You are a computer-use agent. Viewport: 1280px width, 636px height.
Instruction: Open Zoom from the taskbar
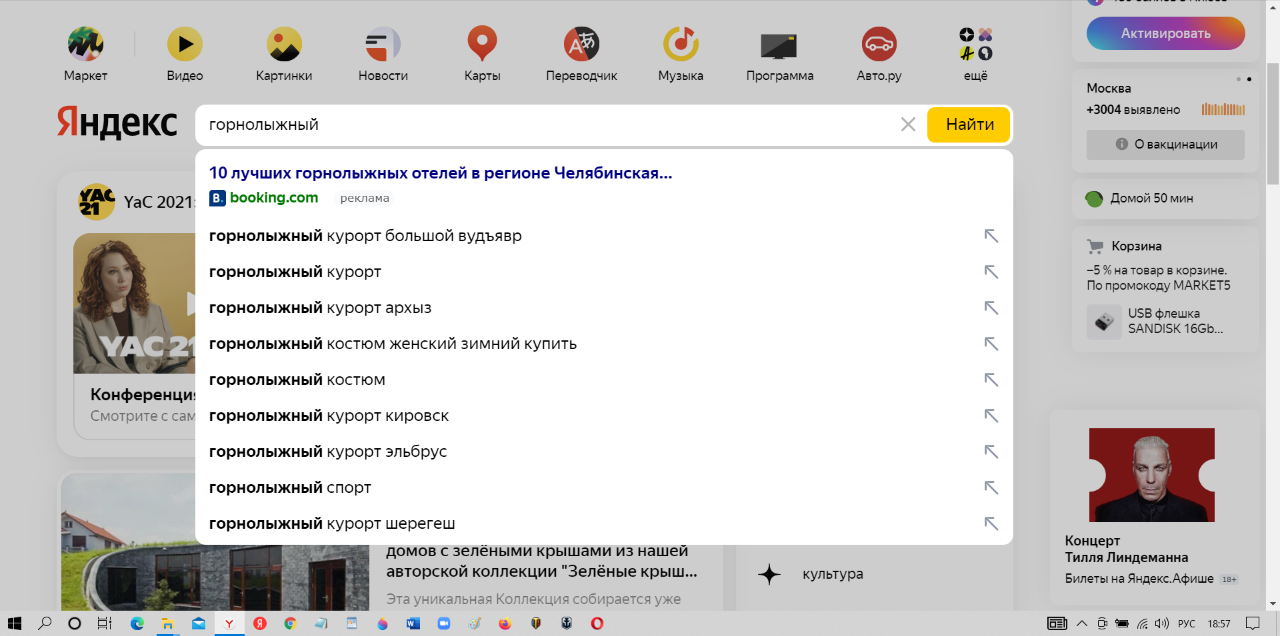[443, 623]
